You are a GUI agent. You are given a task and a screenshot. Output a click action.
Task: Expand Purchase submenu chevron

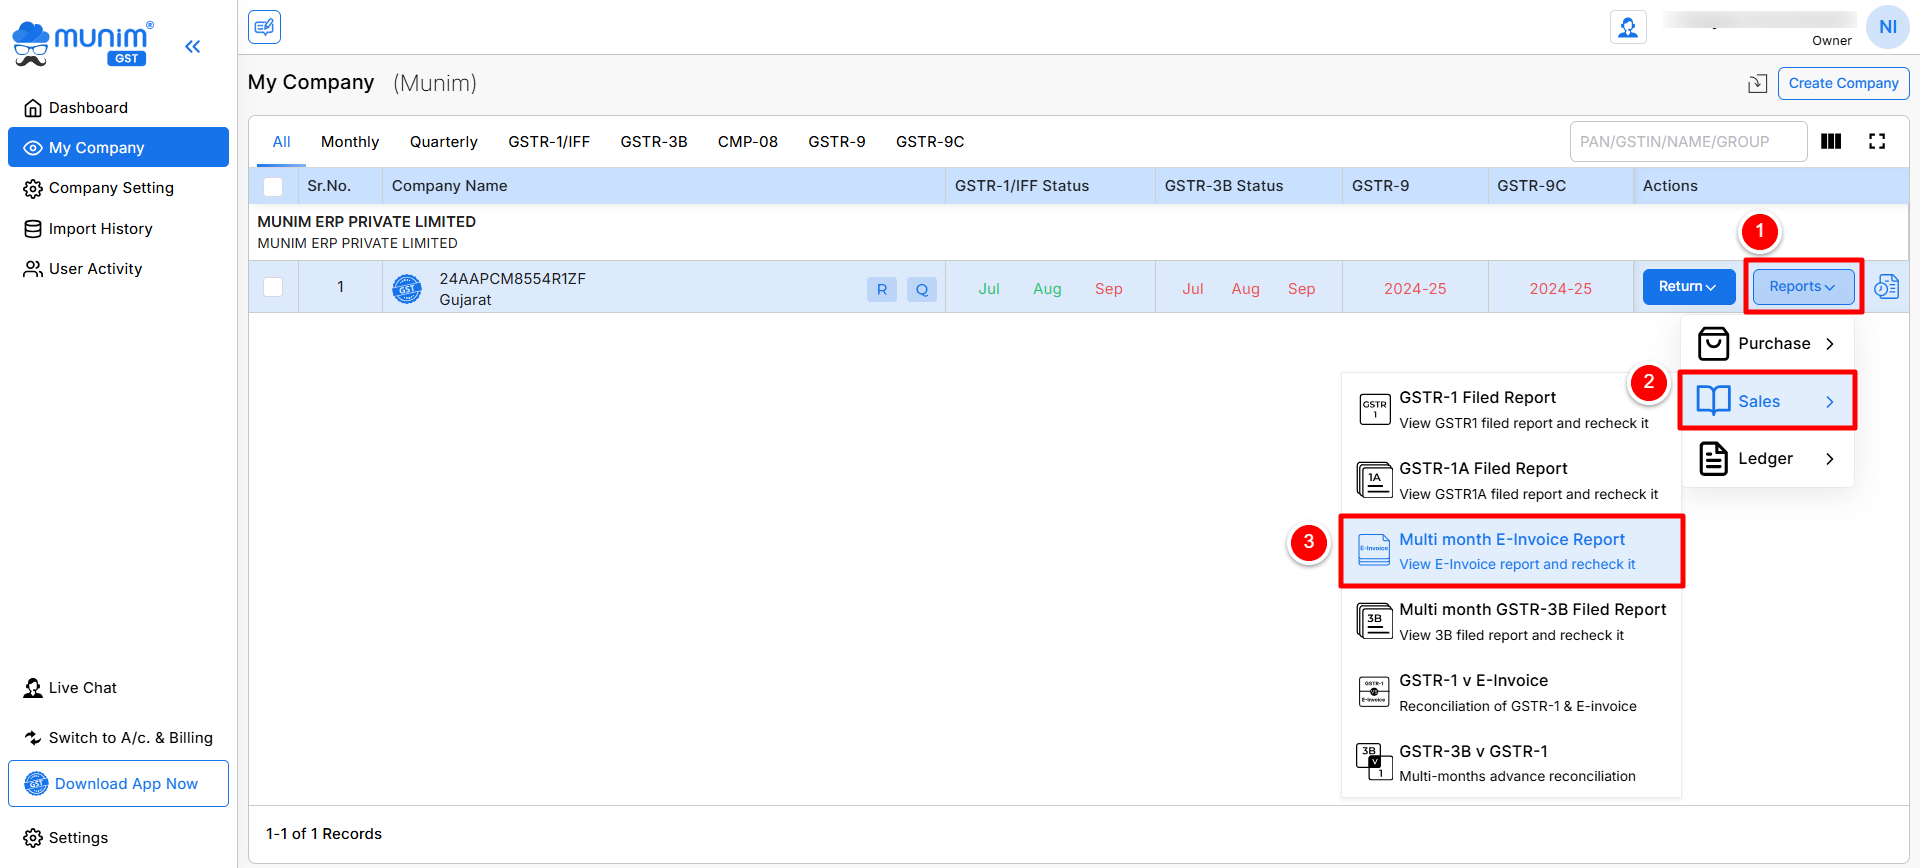(x=1829, y=343)
